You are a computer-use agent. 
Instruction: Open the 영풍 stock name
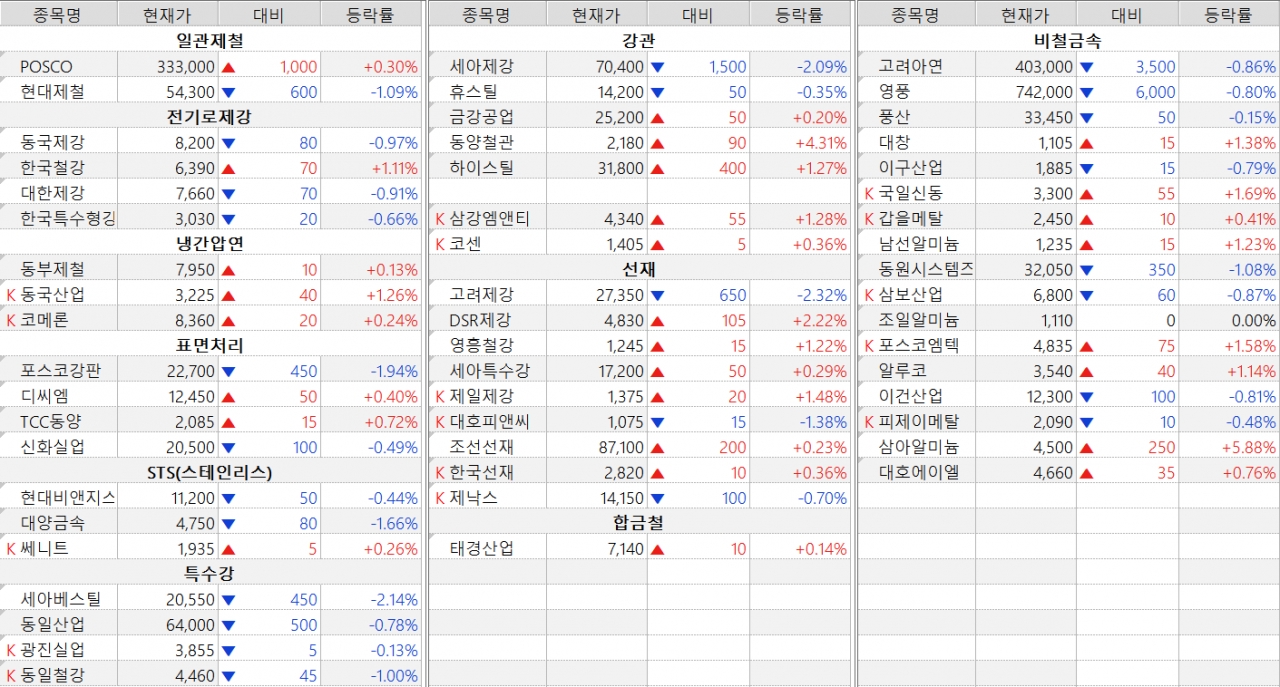(x=895, y=92)
